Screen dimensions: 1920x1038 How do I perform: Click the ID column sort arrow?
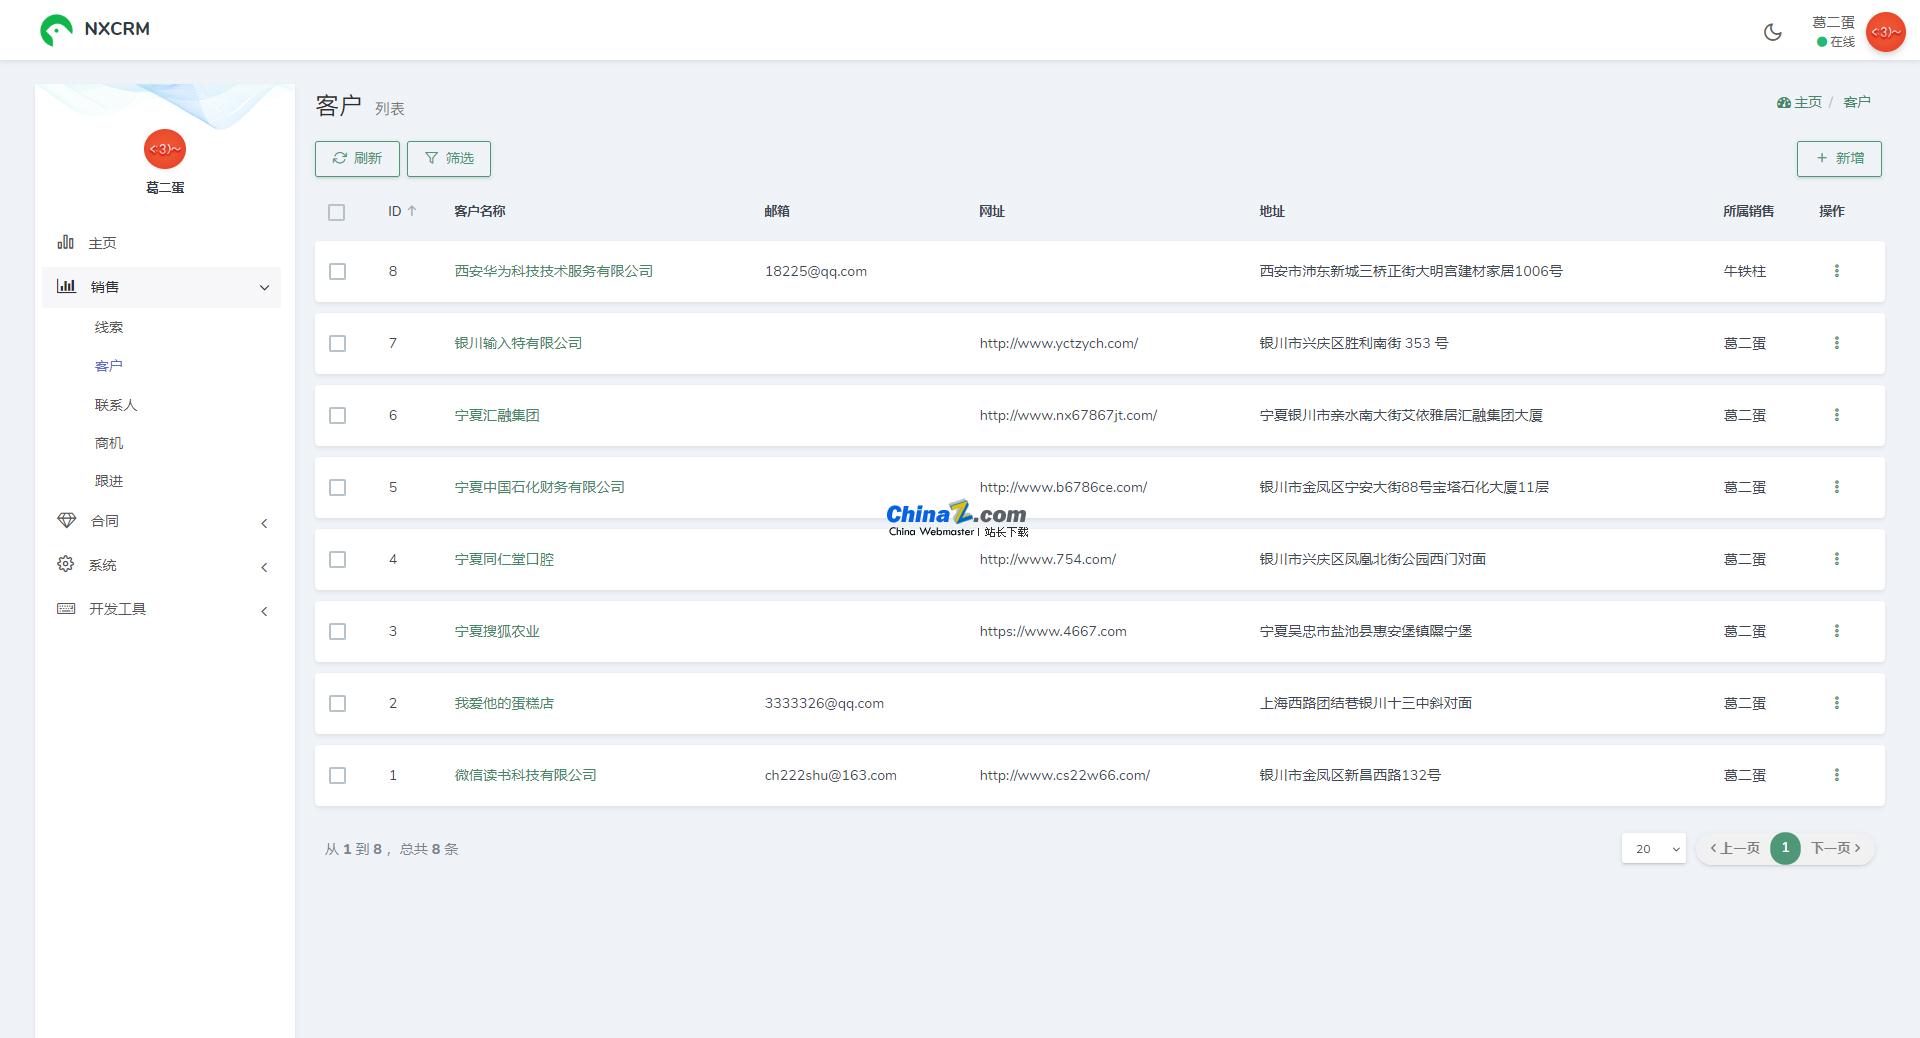click(x=412, y=211)
